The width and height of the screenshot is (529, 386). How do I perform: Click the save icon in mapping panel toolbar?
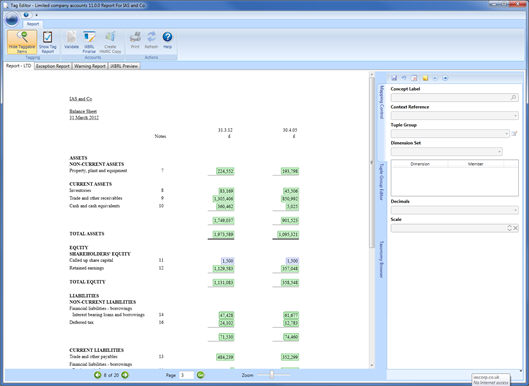coord(394,78)
